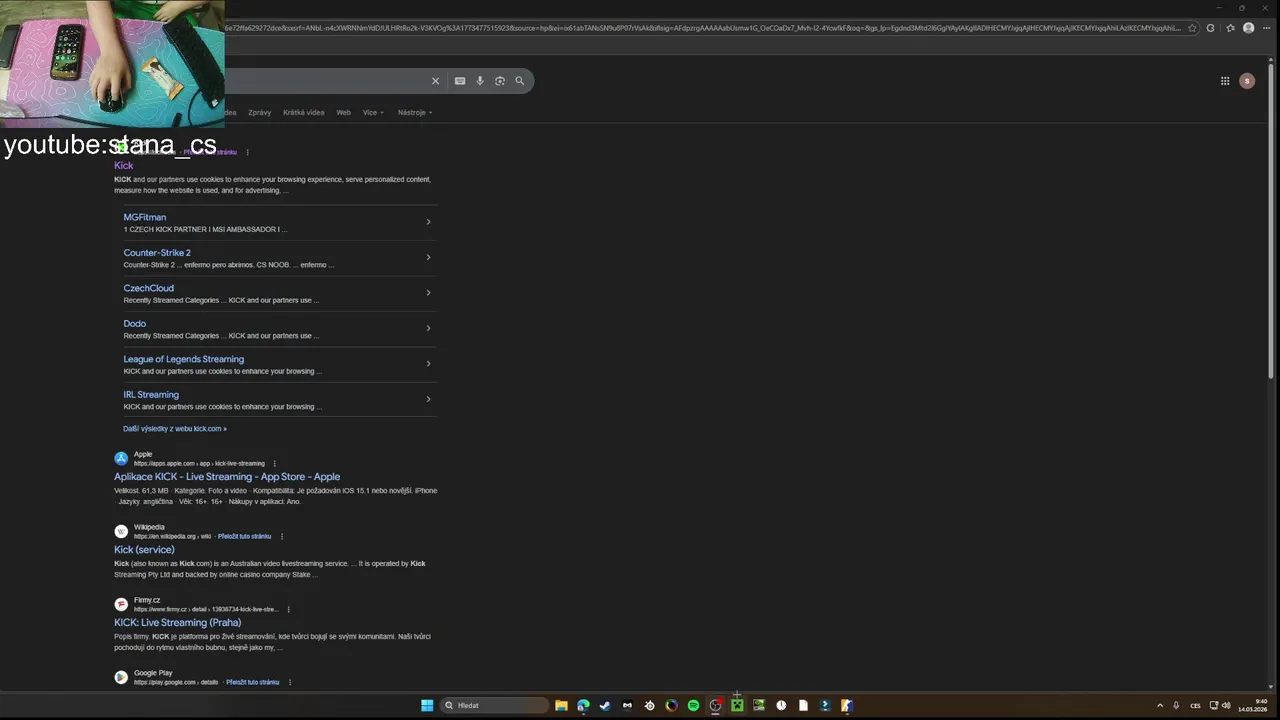Open Aplikace KICK App Store result

pyautogui.click(x=227, y=477)
